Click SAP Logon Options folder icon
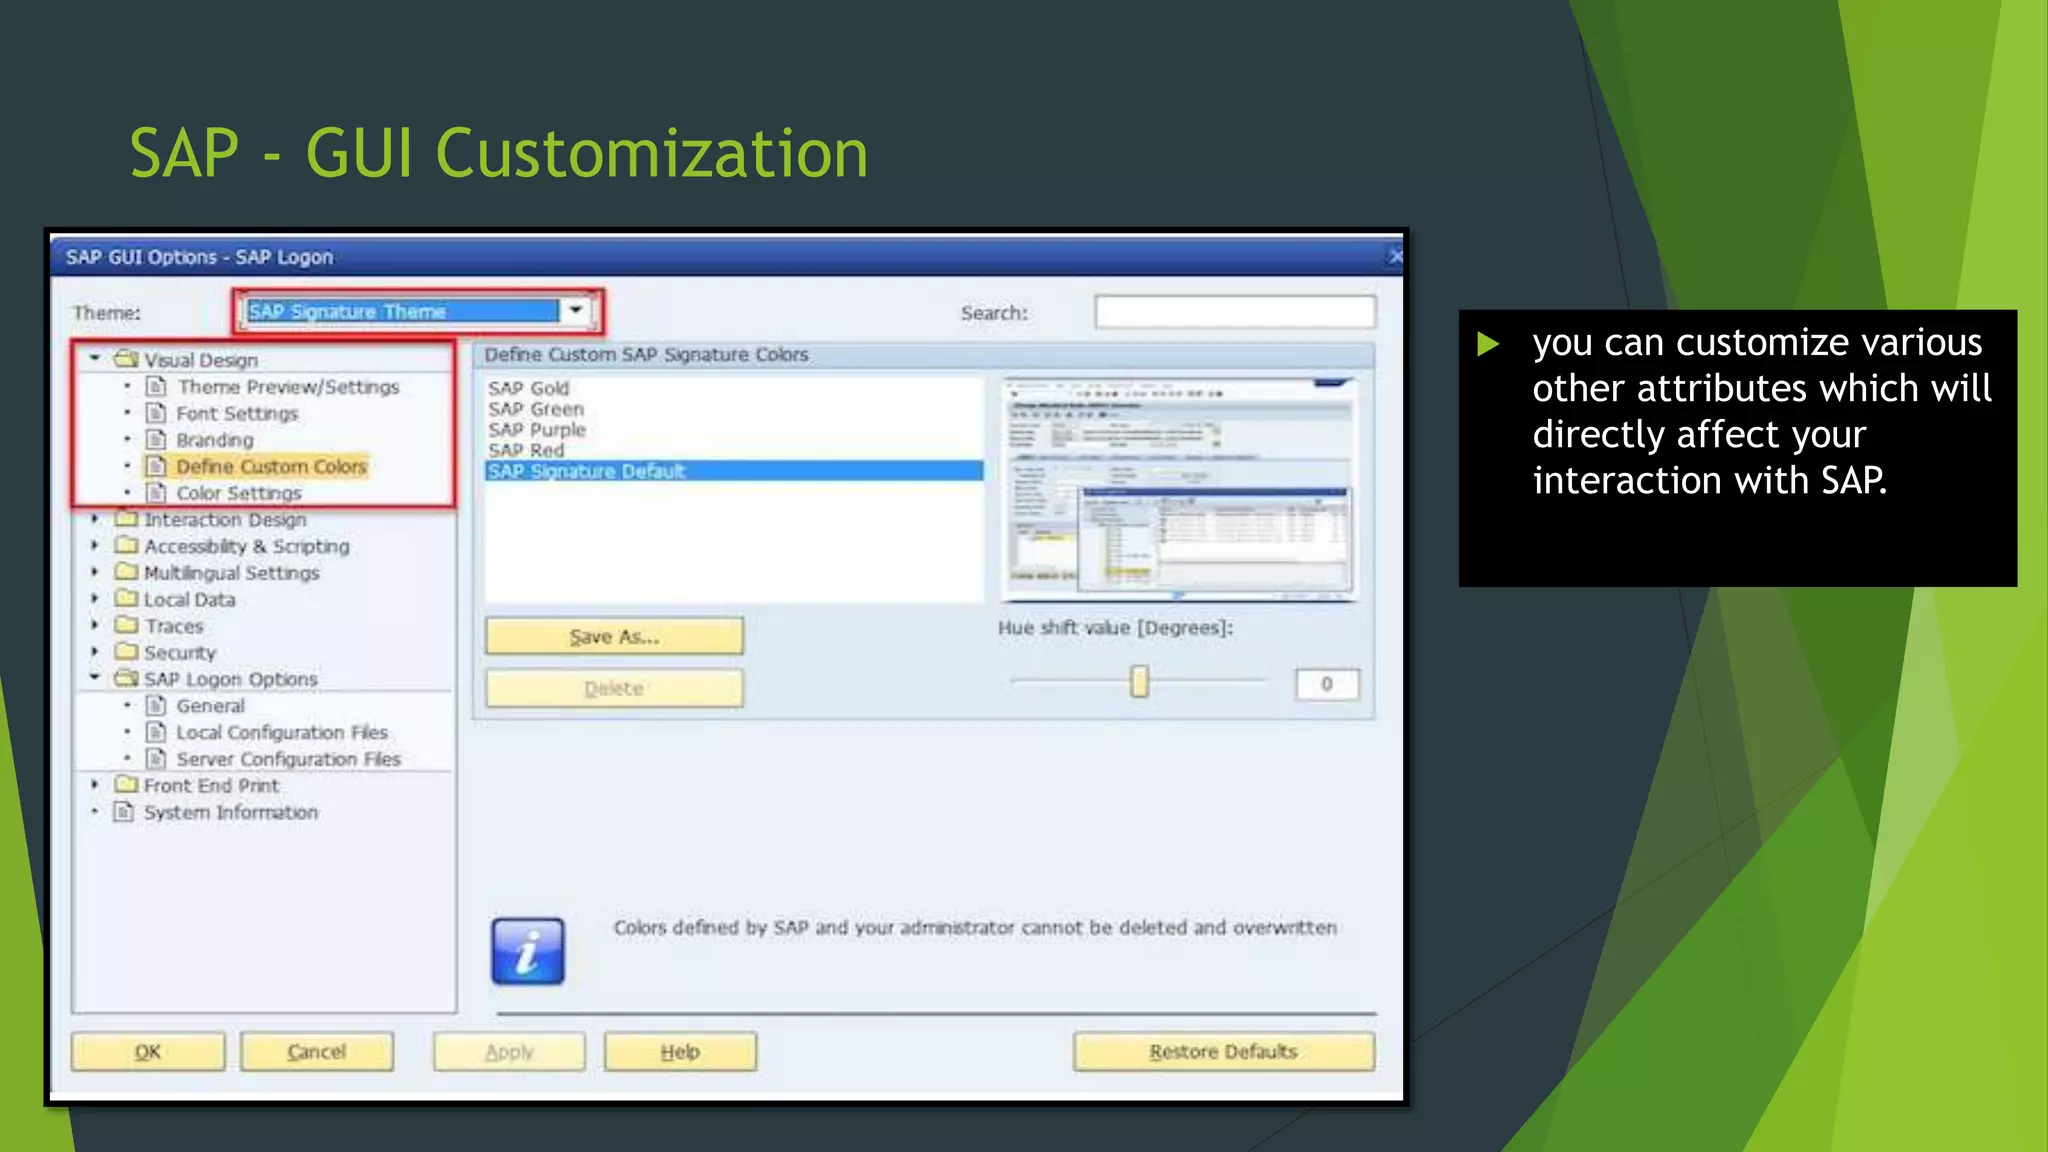The height and width of the screenshot is (1152, 2048). click(x=126, y=678)
